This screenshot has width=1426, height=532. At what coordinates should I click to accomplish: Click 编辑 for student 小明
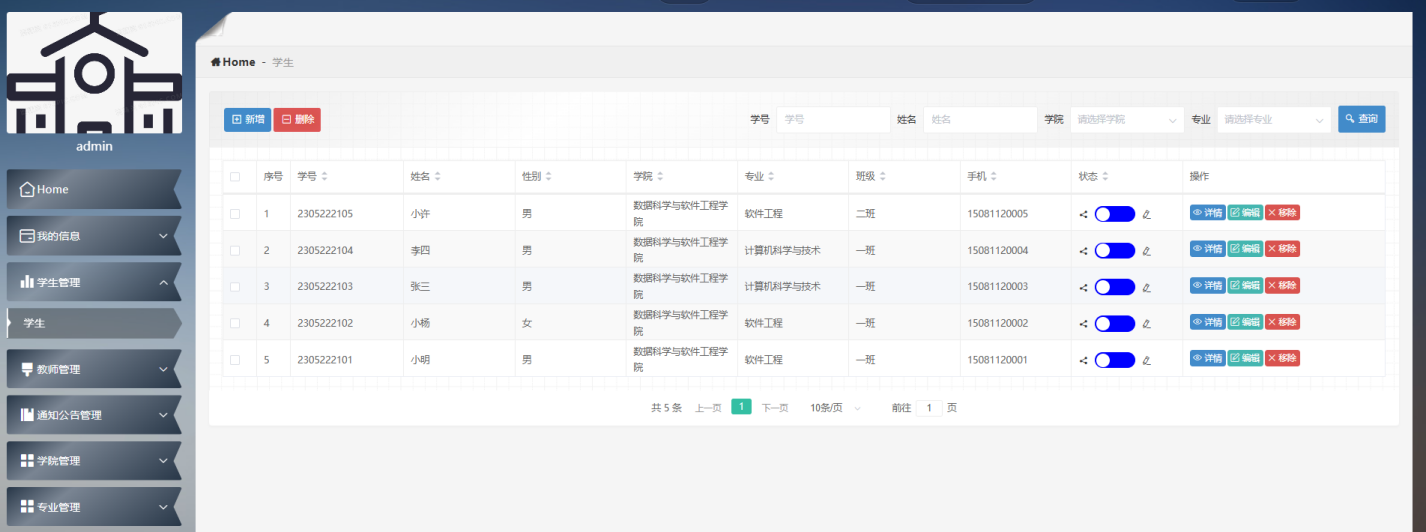click(x=1245, y=358)
